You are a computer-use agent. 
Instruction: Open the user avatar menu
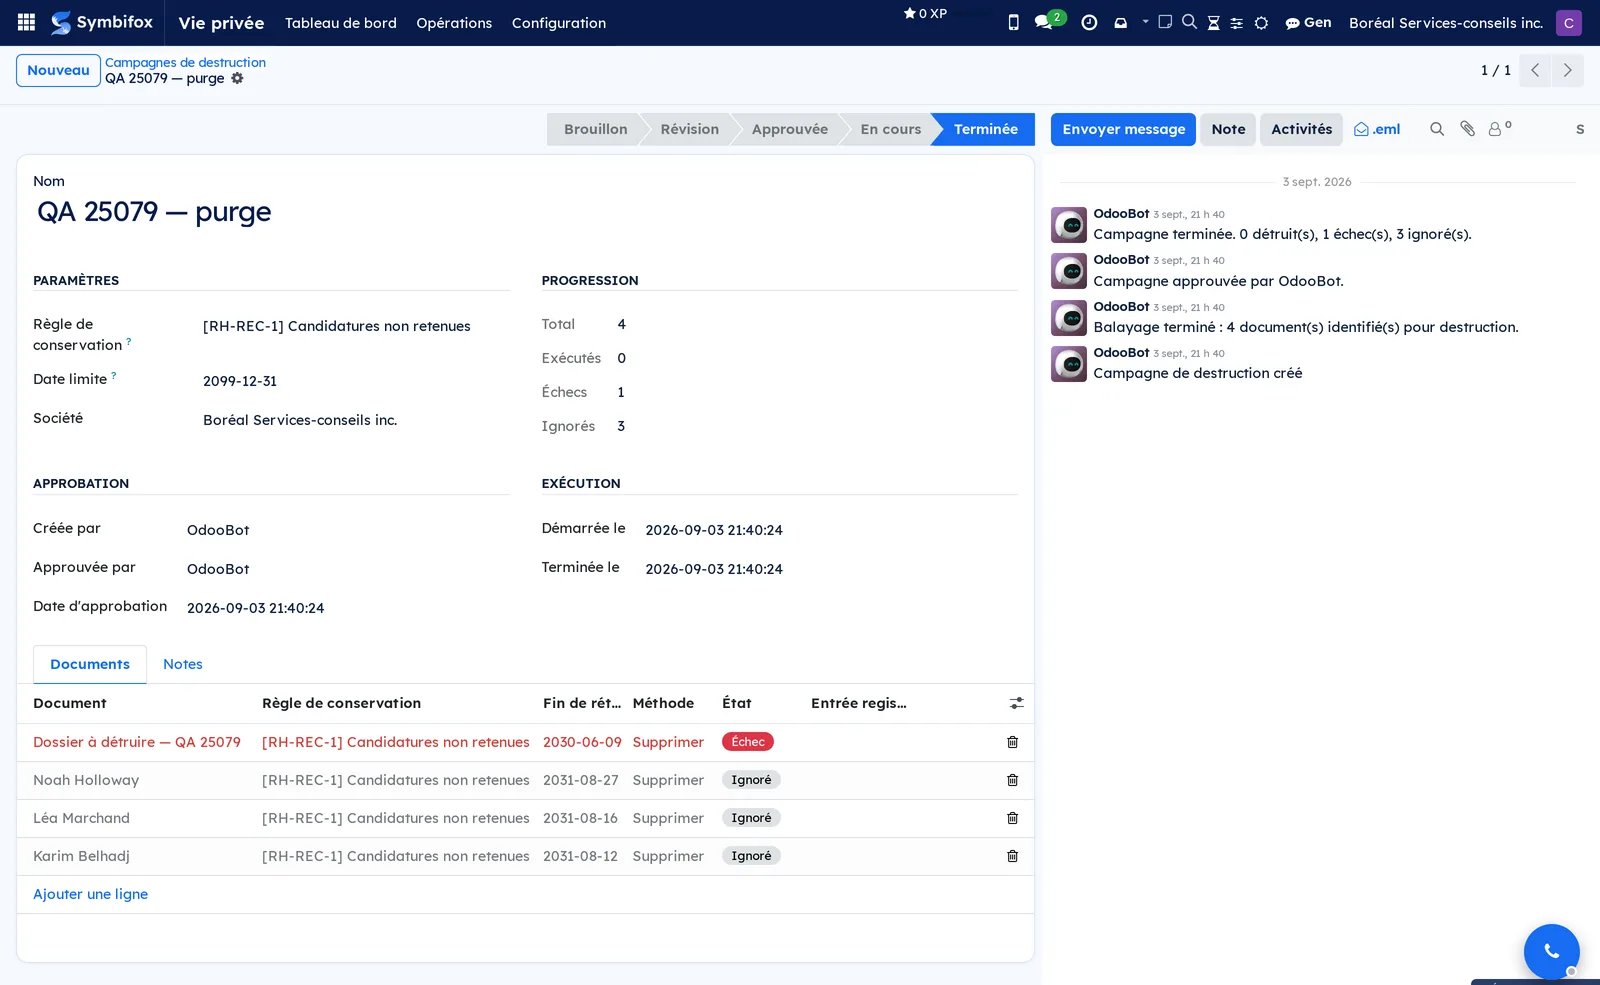1569,23
